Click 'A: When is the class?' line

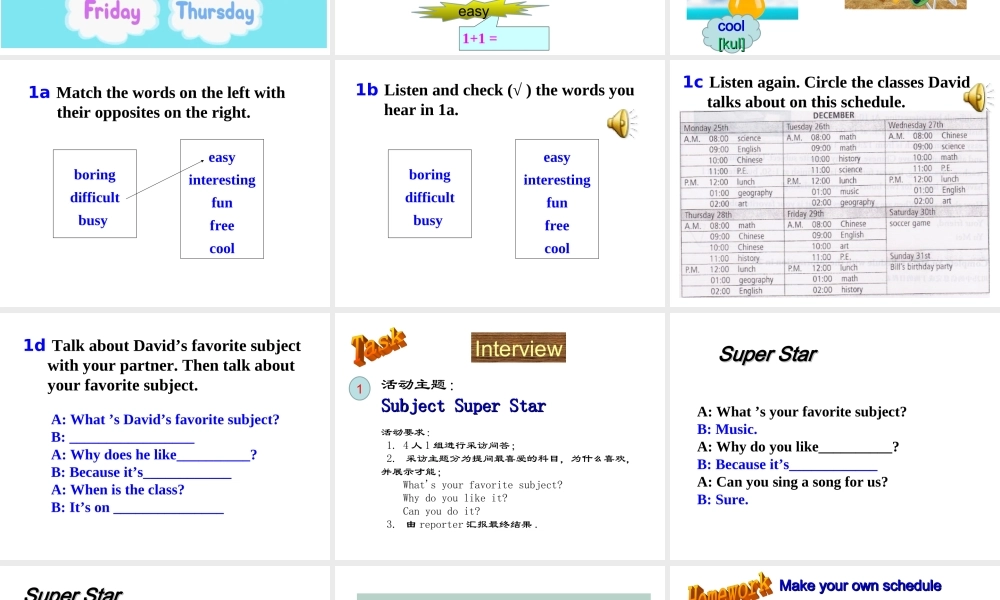pos(118,490)
